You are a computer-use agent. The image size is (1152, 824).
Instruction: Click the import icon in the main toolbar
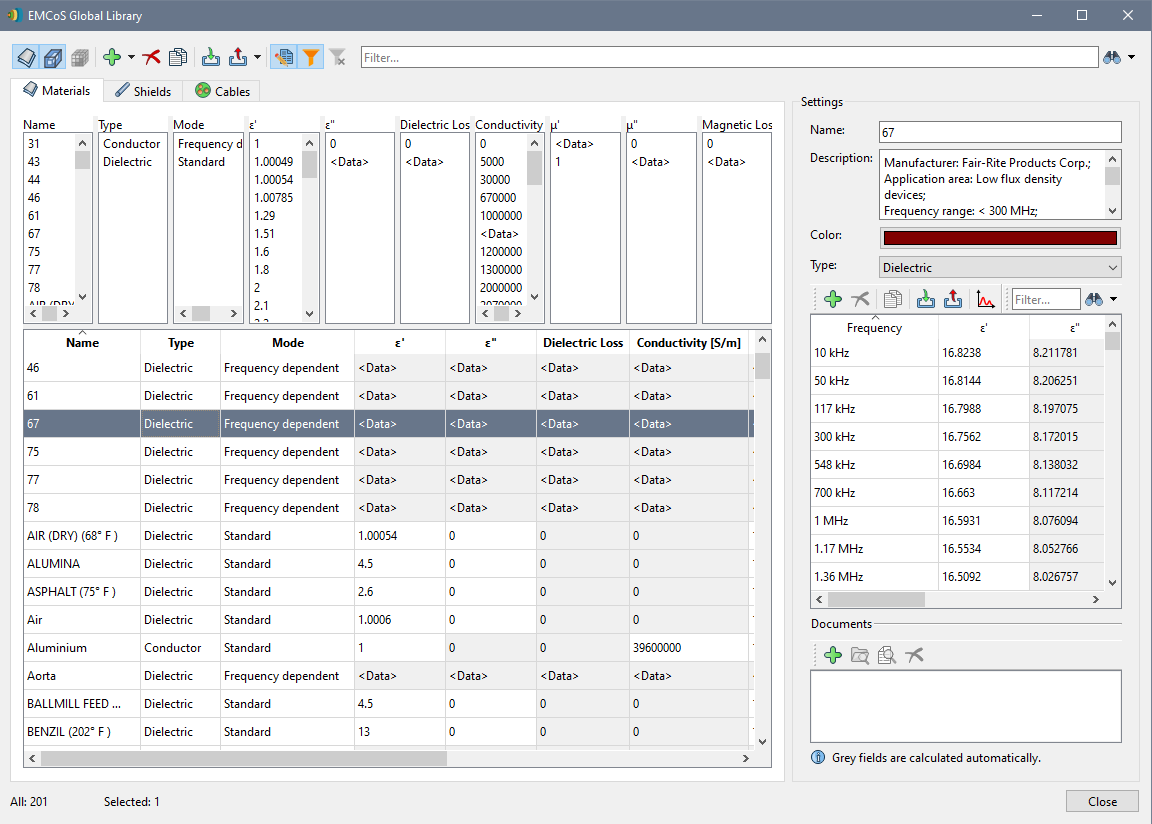(211, 57)
